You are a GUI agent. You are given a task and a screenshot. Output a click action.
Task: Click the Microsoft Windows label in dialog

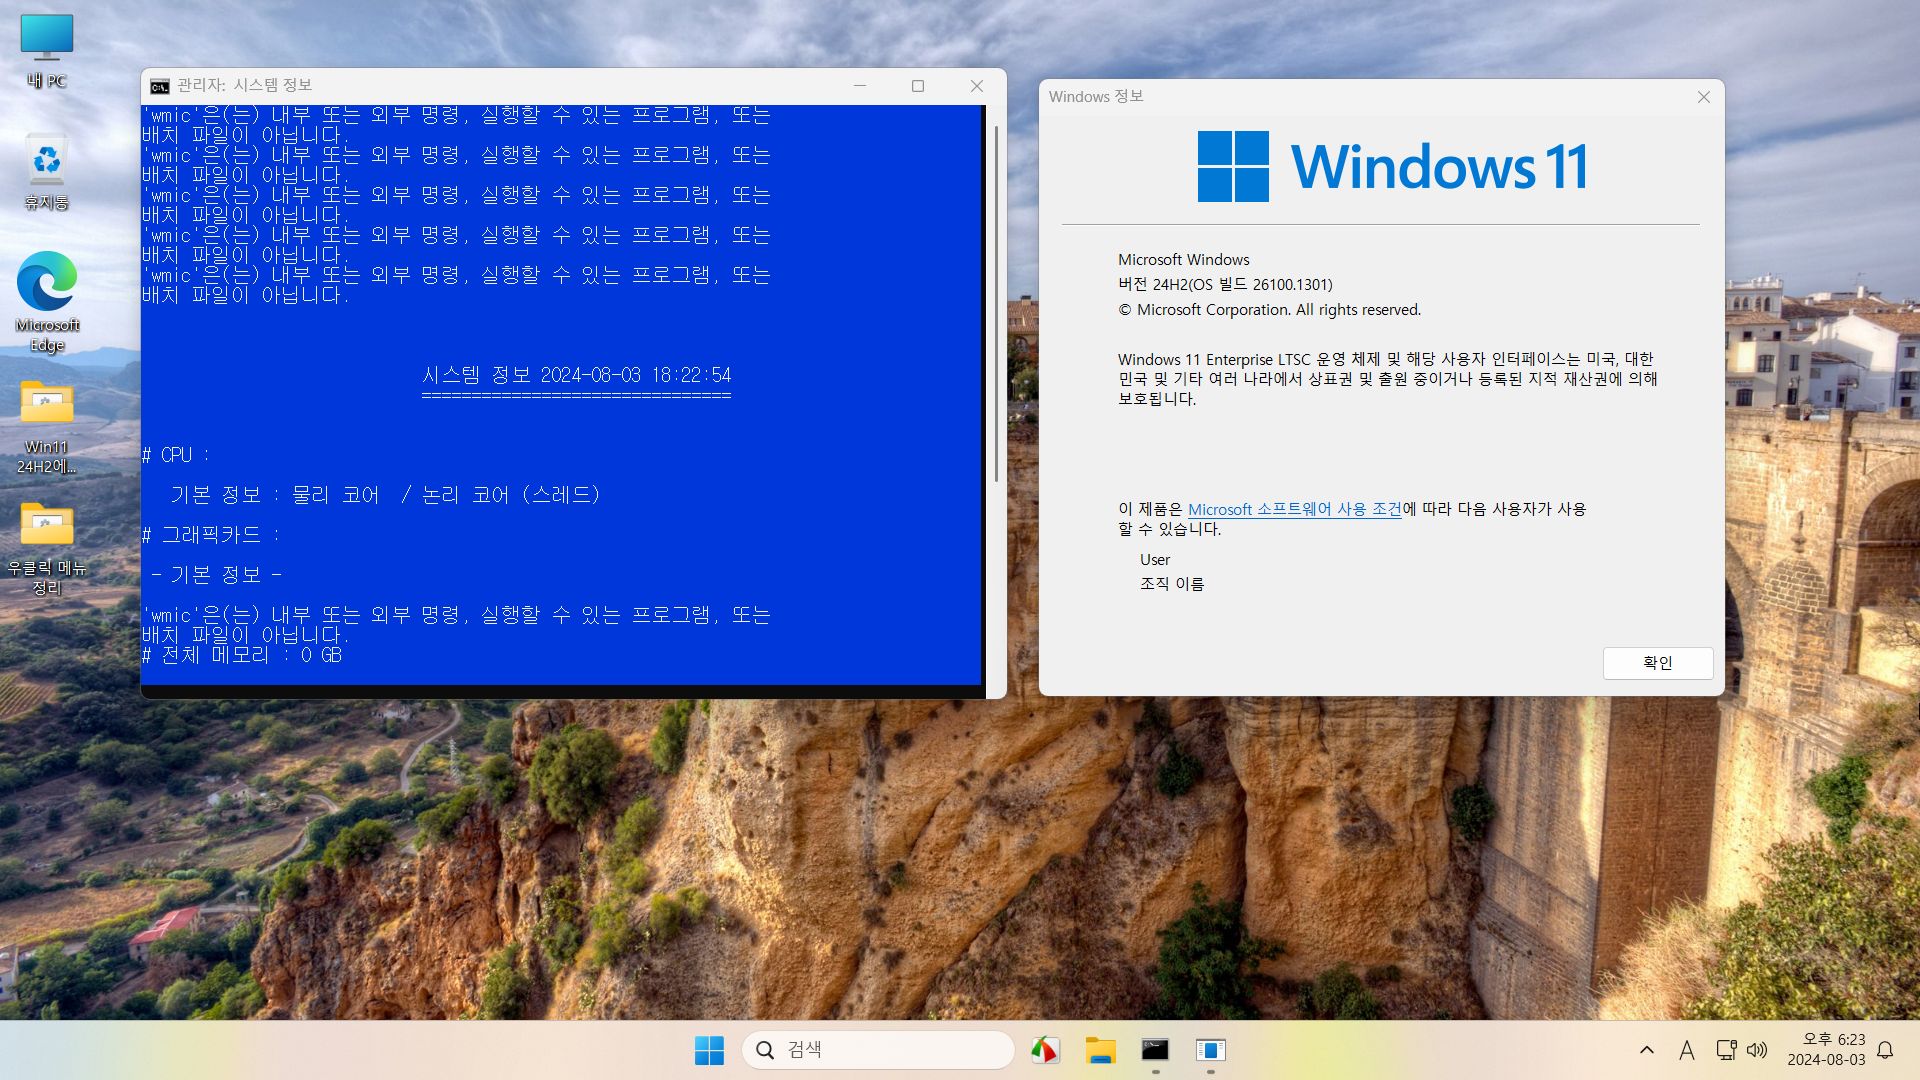click(1183, 260)
